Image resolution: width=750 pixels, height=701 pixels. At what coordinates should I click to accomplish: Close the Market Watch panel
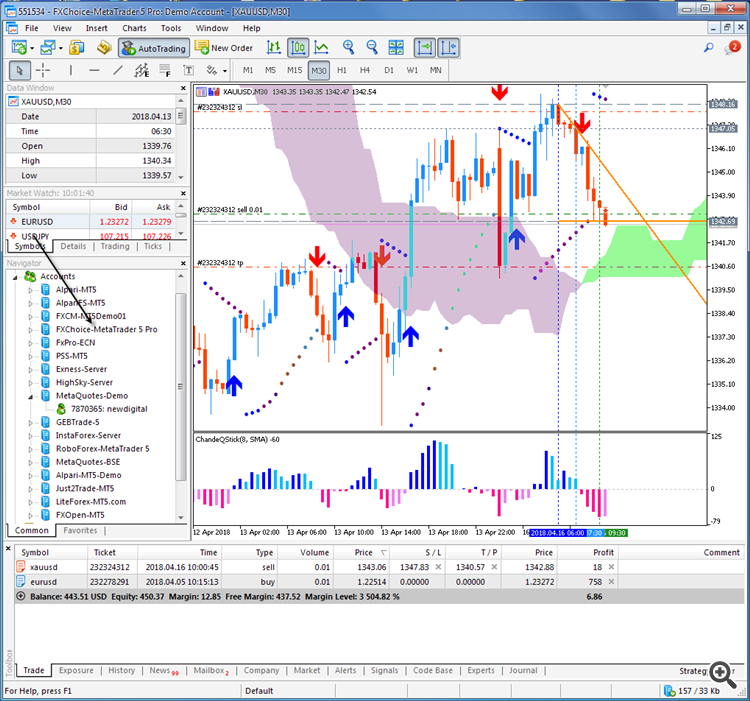pyautogui.click(x=183, y=193)
